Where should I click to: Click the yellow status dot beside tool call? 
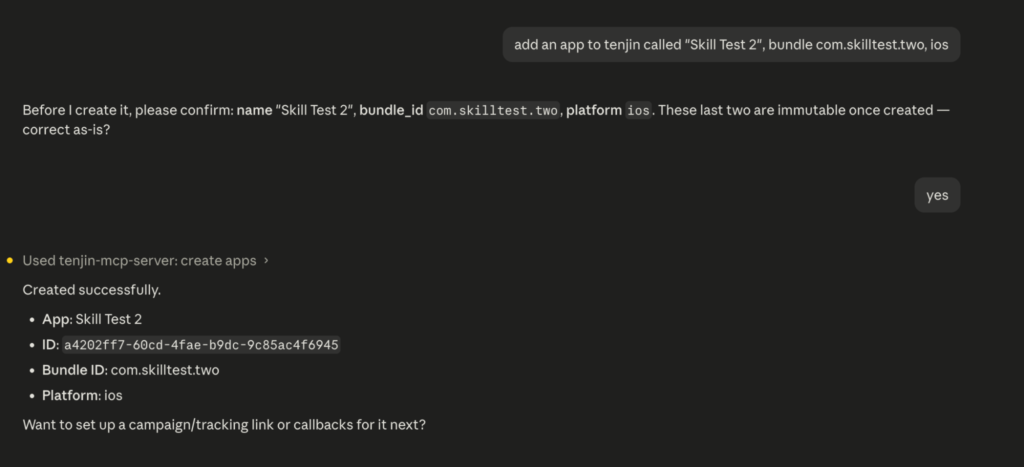pyautogui.click(x=10, y=261)
